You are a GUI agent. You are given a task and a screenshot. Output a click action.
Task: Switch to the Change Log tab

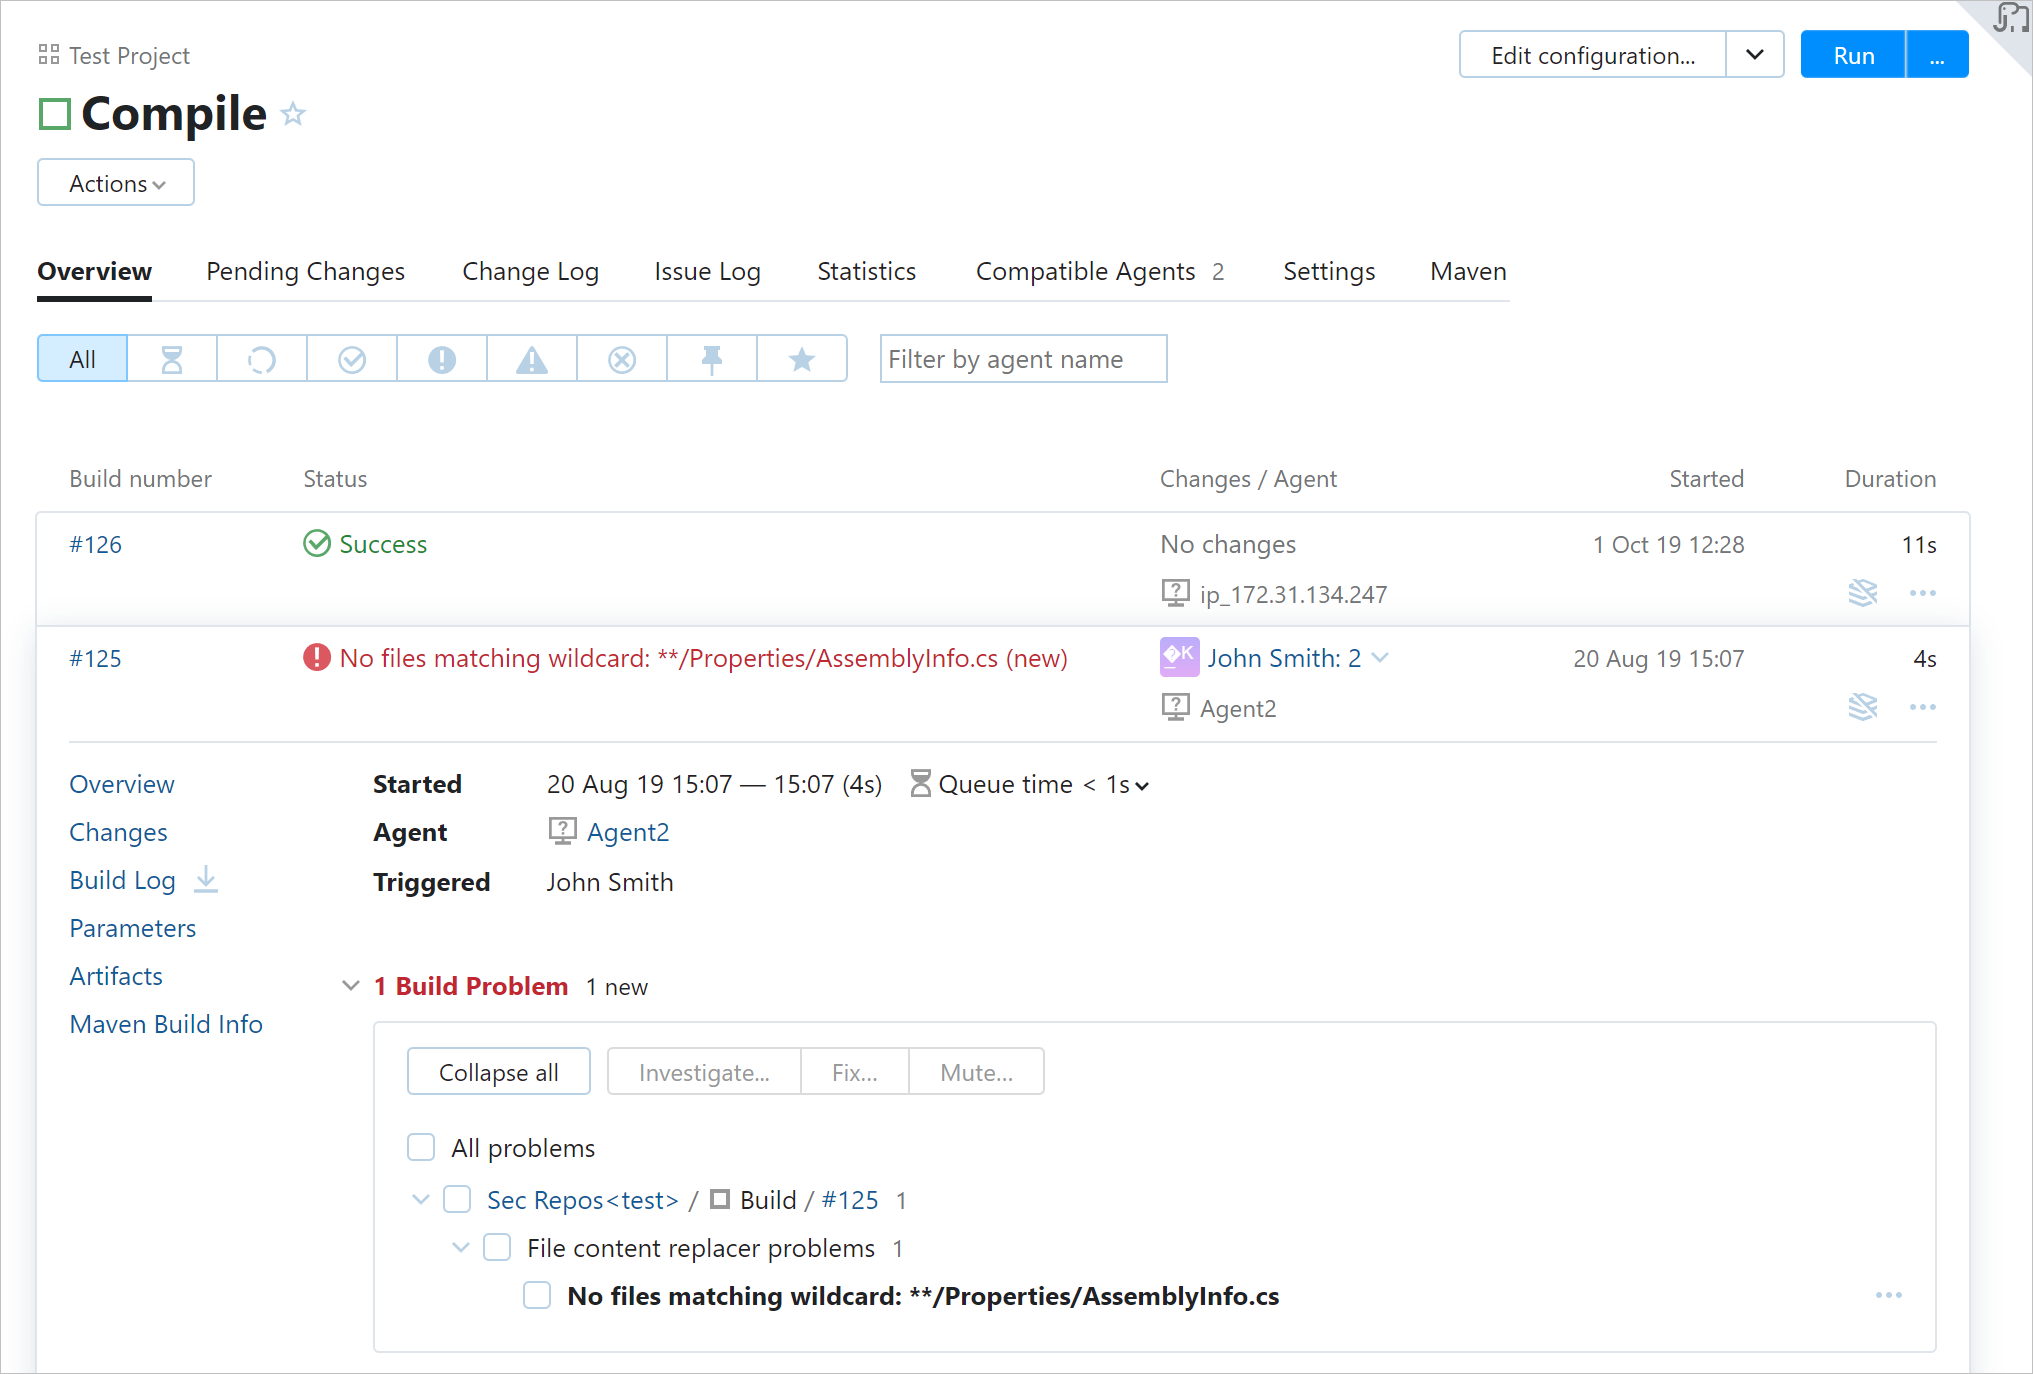coord(530,271)
